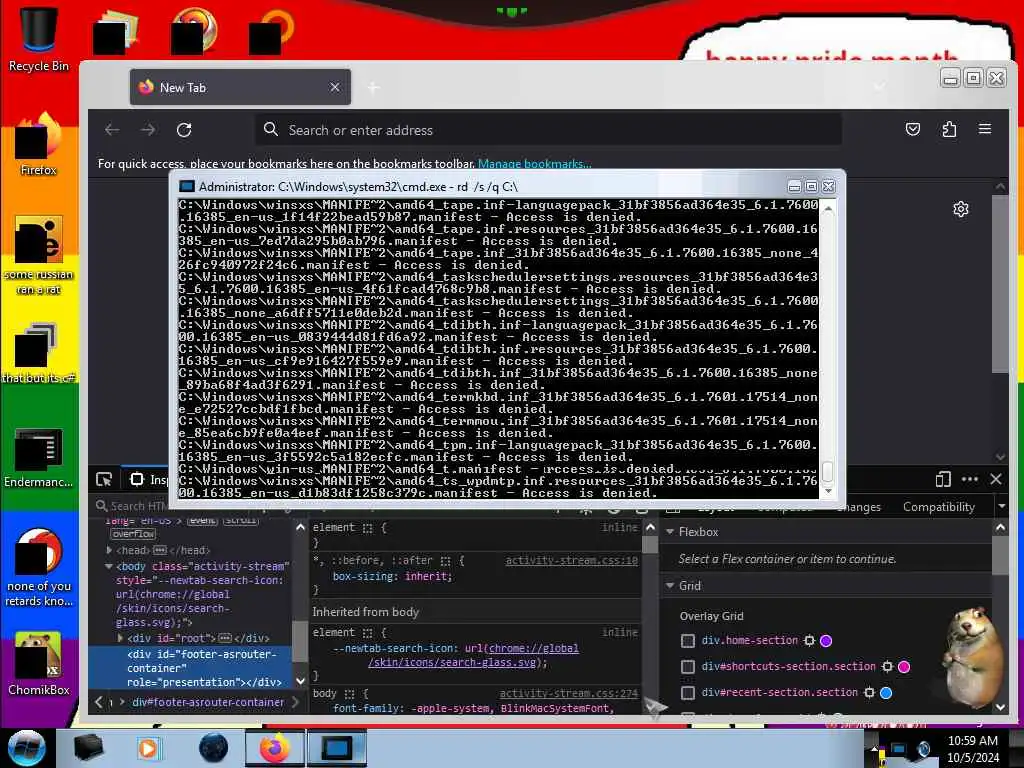This screenshot has width=1024, height=768.
Task: Enable overlay grid for div#recent-section.section
Action: tap(688, 693)
